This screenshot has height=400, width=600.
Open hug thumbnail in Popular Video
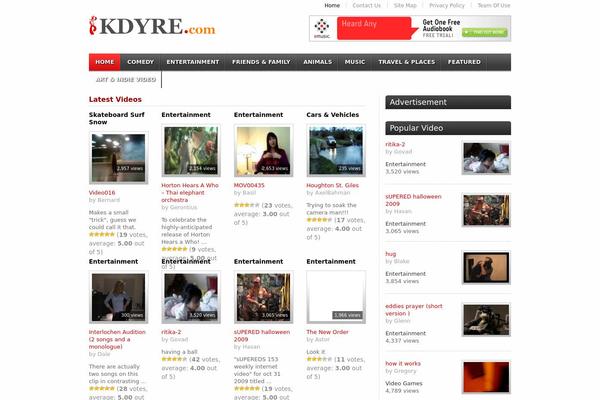point(486,267)
